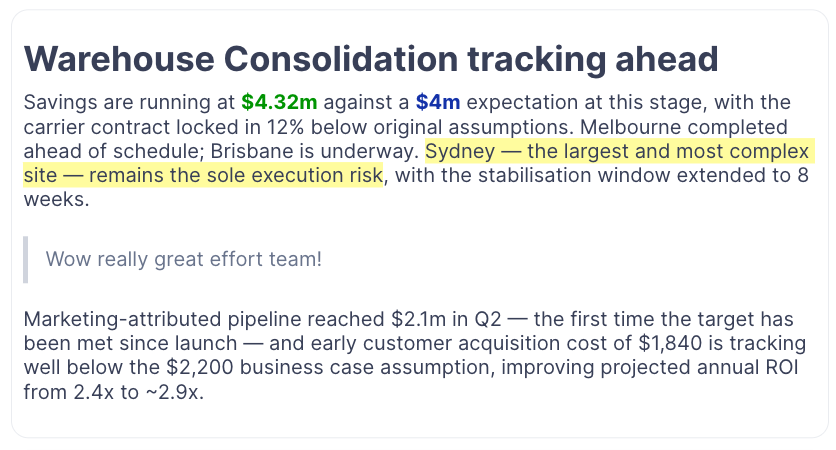Click the gray blockquote bar beside the quote
Viewport: 836px width, 450px height.
coord(26,259)
